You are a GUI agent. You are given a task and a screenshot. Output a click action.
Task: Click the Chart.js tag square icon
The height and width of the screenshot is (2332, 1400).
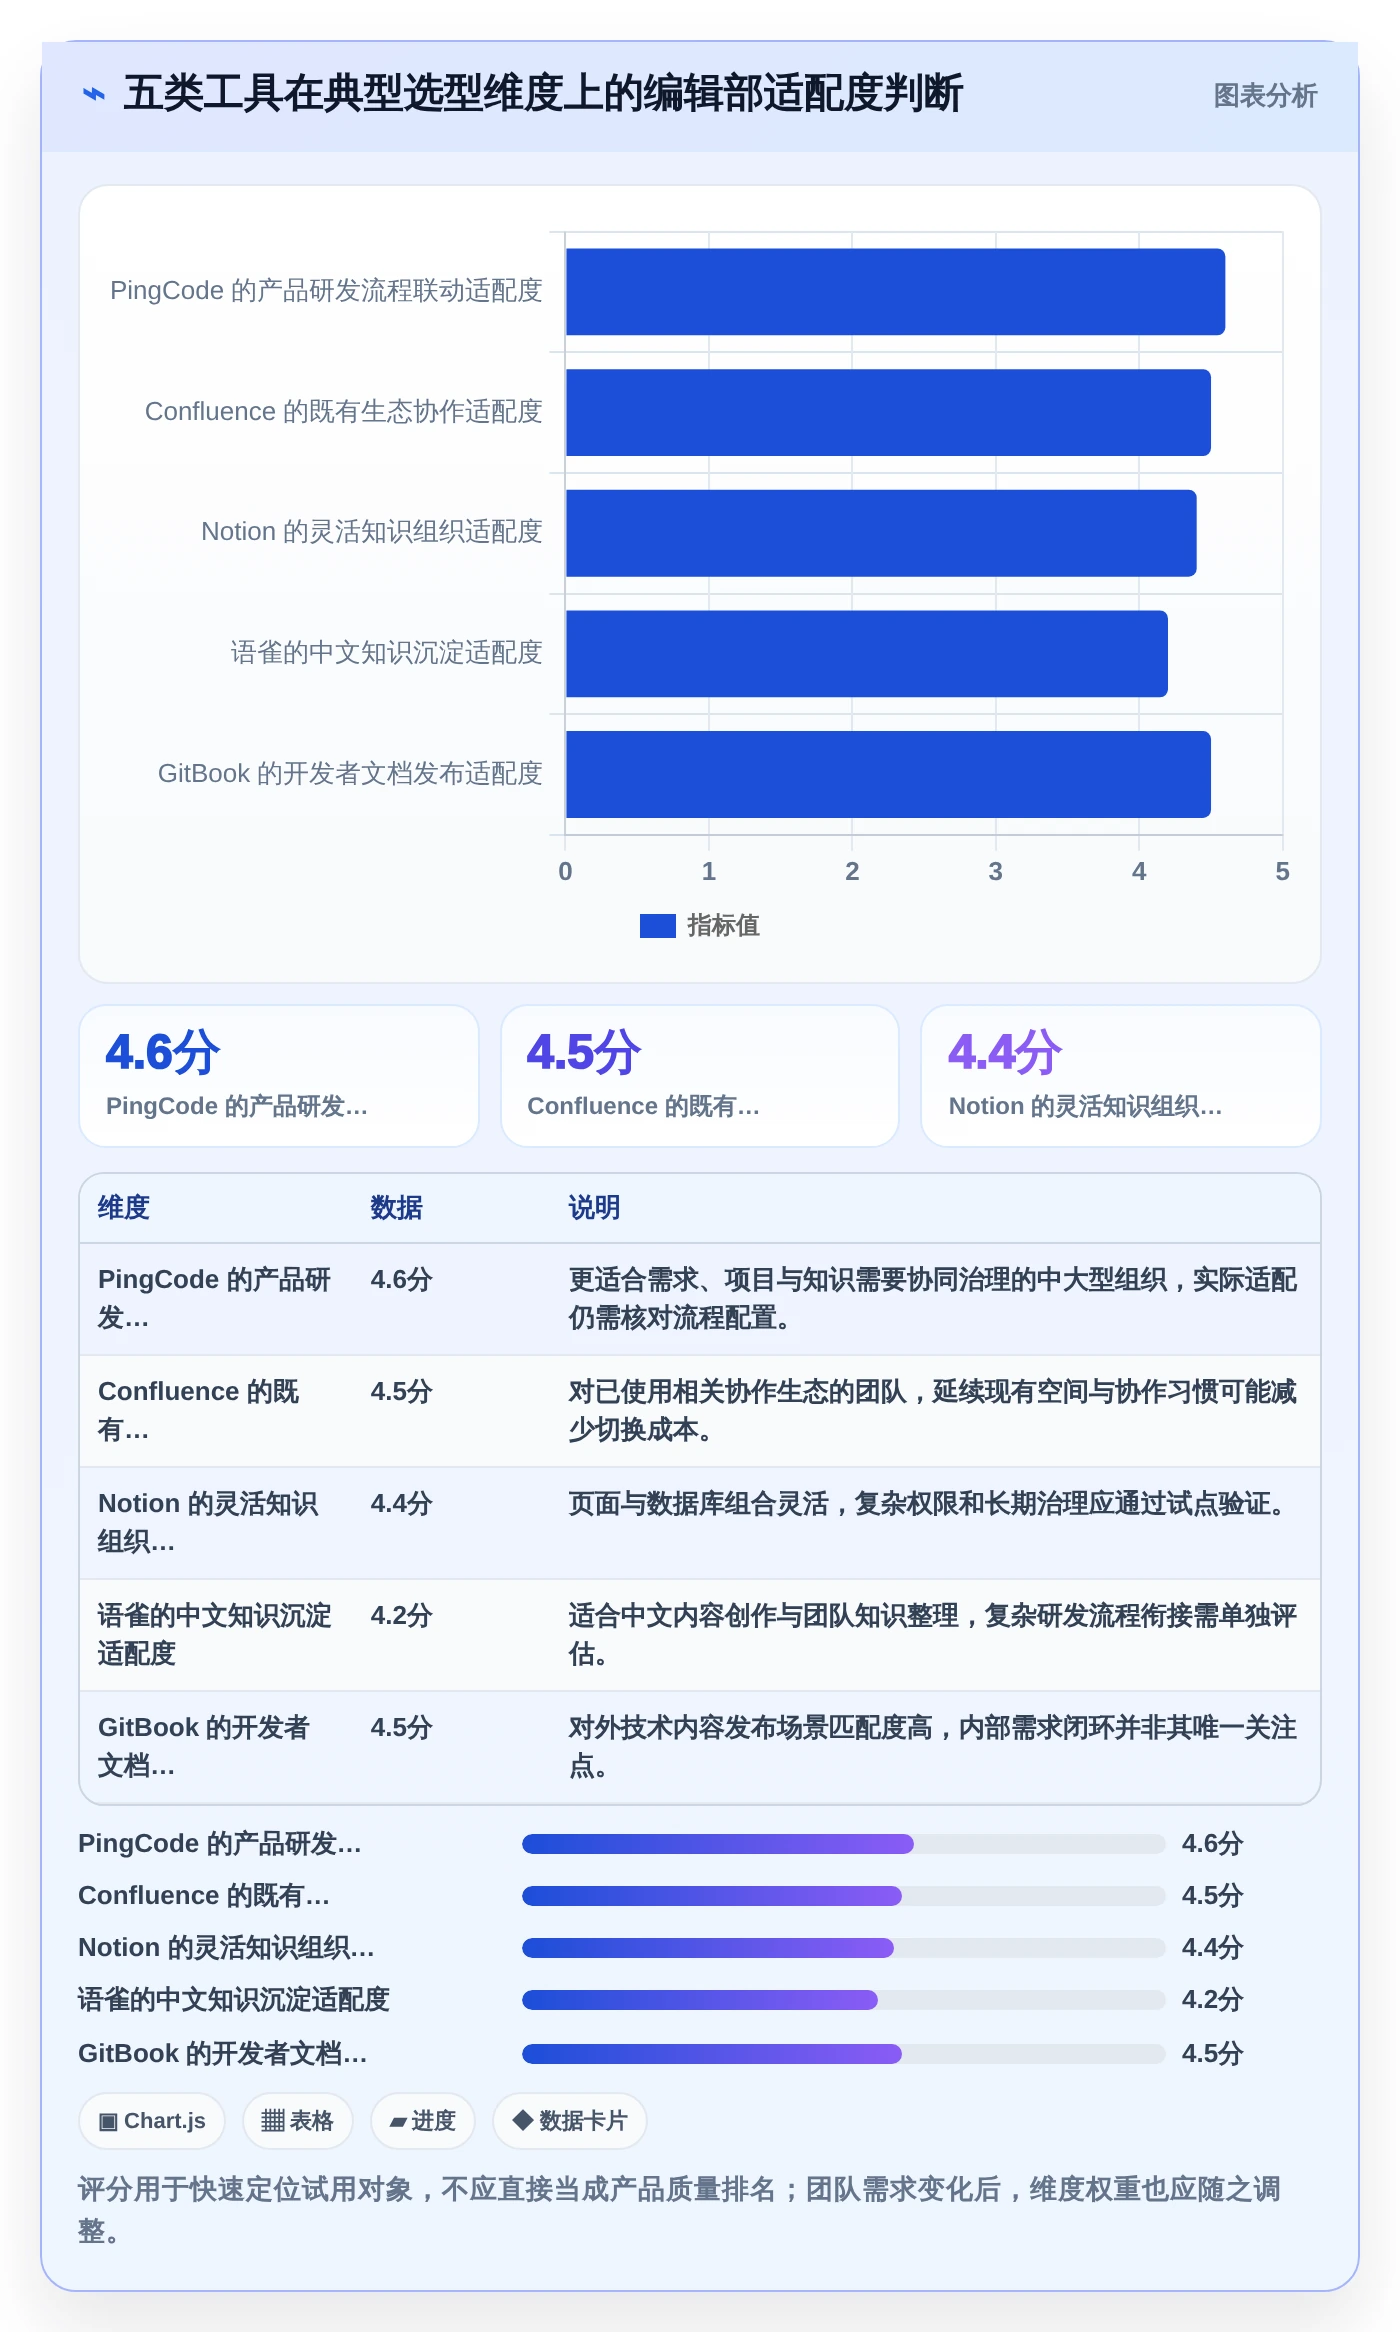tap(108, 2122)
